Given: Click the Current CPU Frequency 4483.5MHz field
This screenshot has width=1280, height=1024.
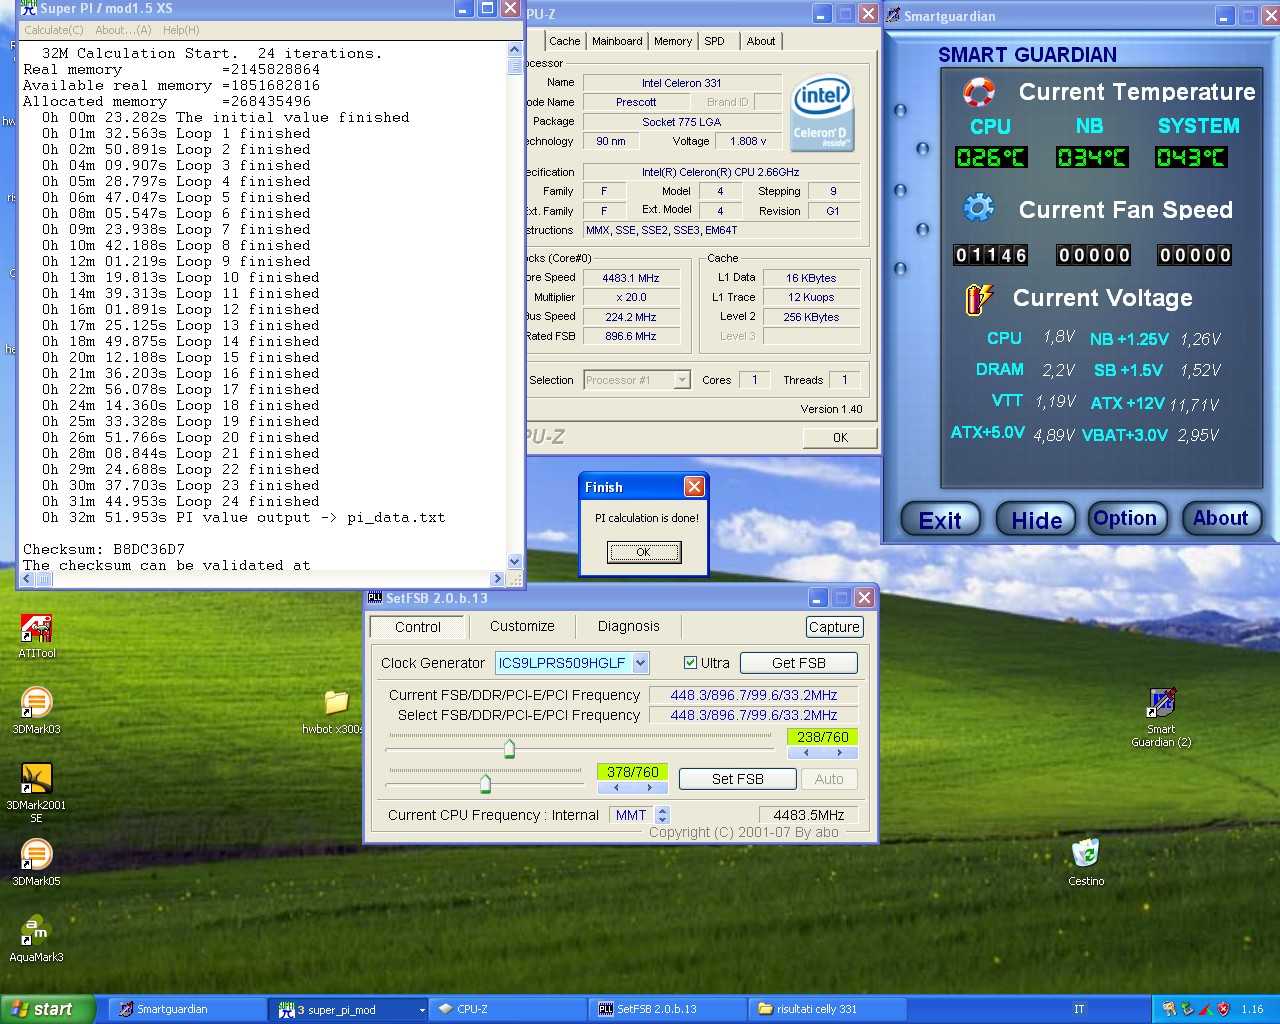Looking at the screenshot, I should pos(808,815).
